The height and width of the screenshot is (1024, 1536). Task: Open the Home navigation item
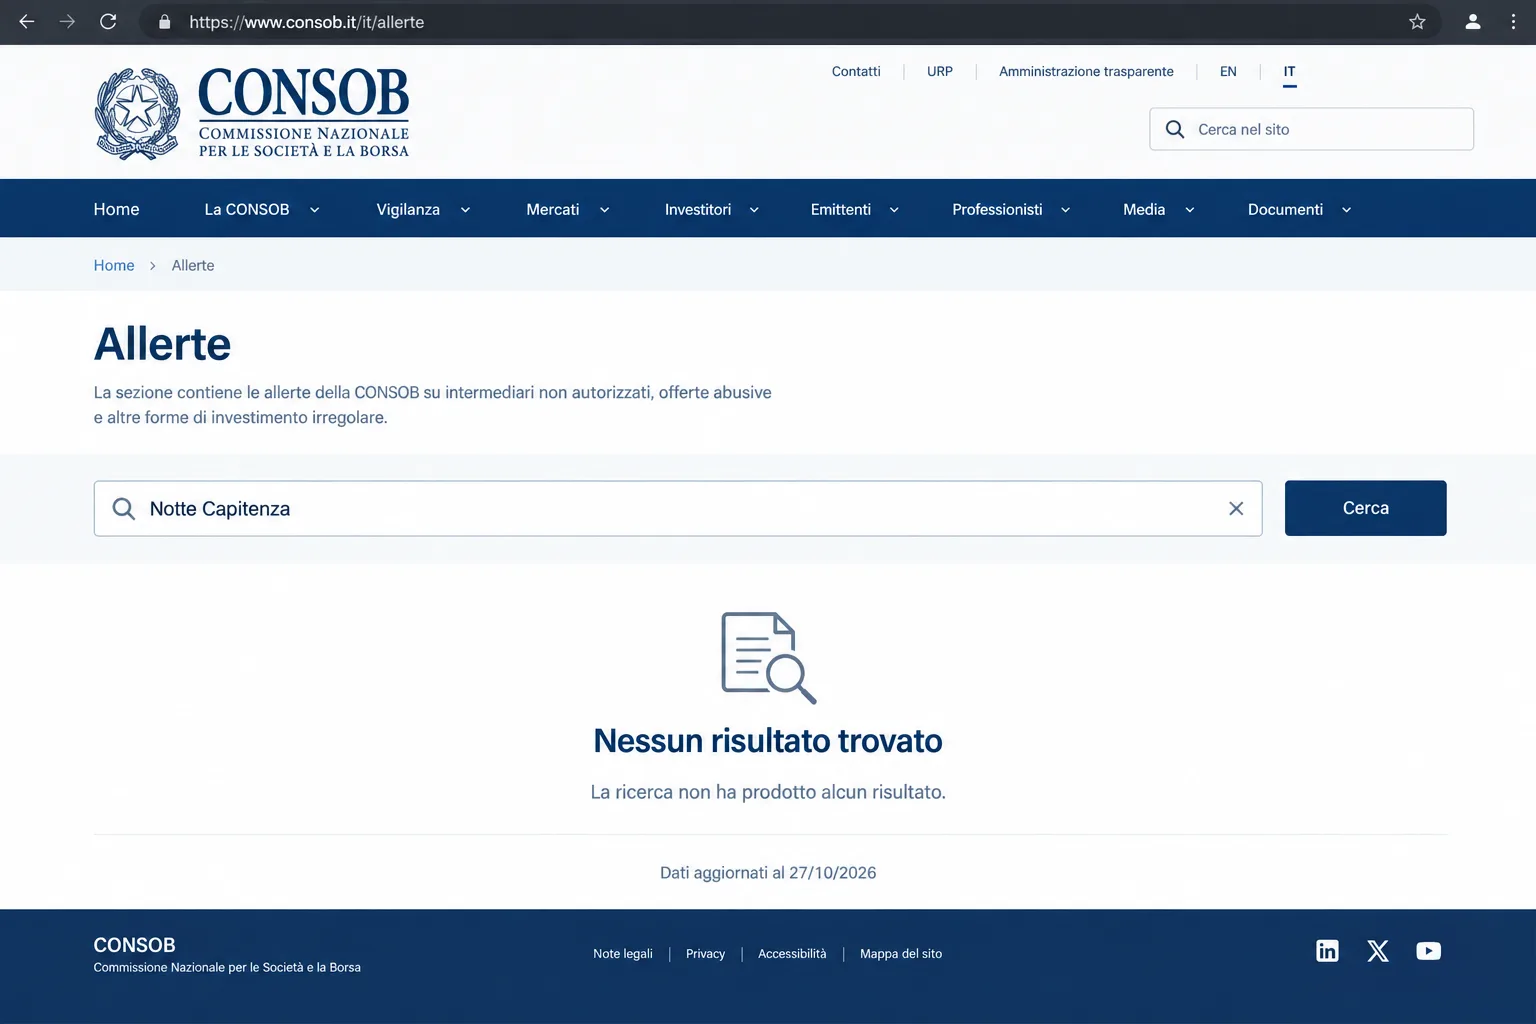(x=116, y=209)
